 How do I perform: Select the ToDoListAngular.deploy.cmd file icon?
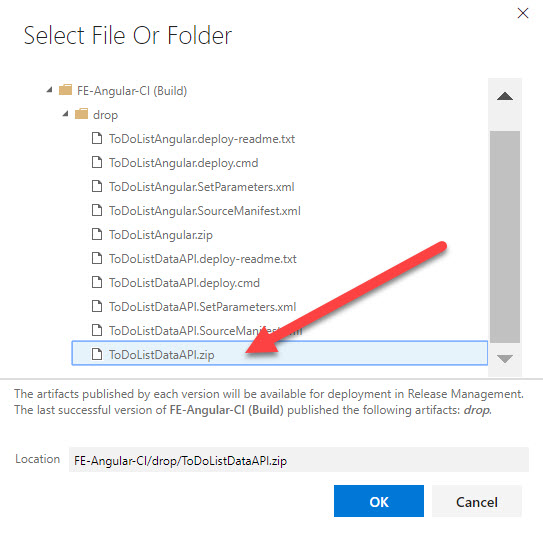coord(97,162)
